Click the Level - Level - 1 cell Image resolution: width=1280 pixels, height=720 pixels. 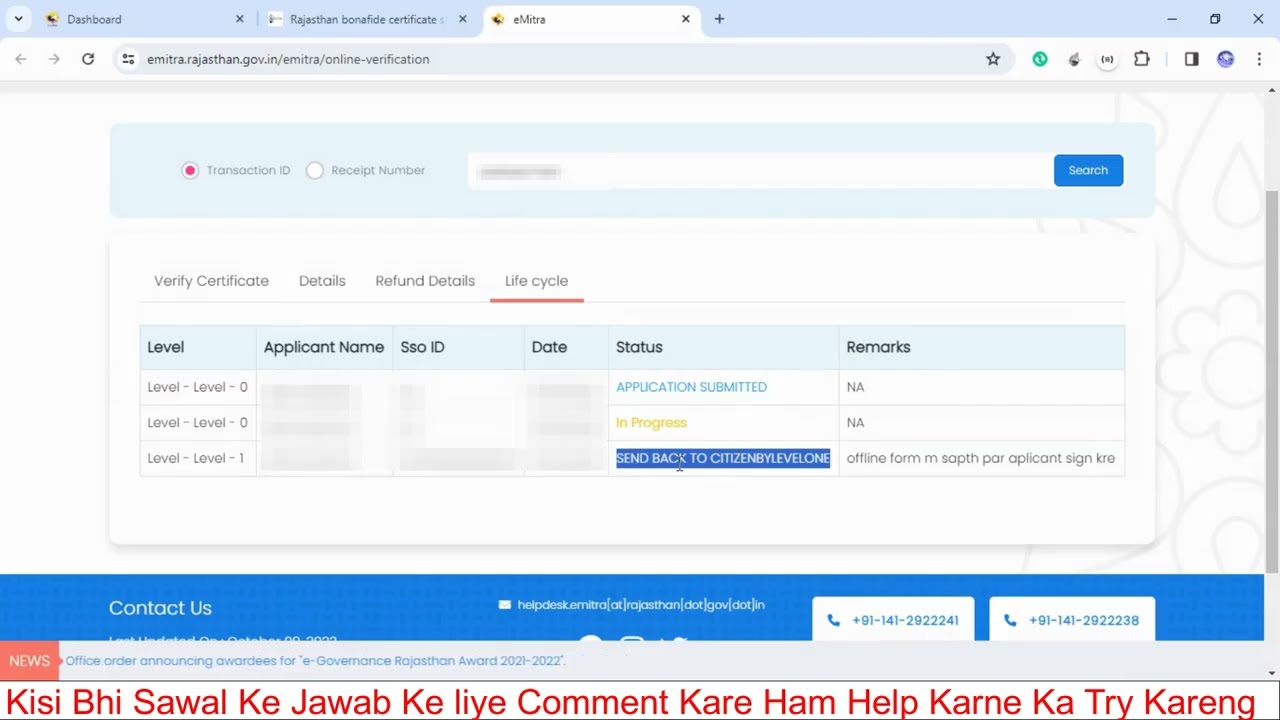tap(197, 458)
